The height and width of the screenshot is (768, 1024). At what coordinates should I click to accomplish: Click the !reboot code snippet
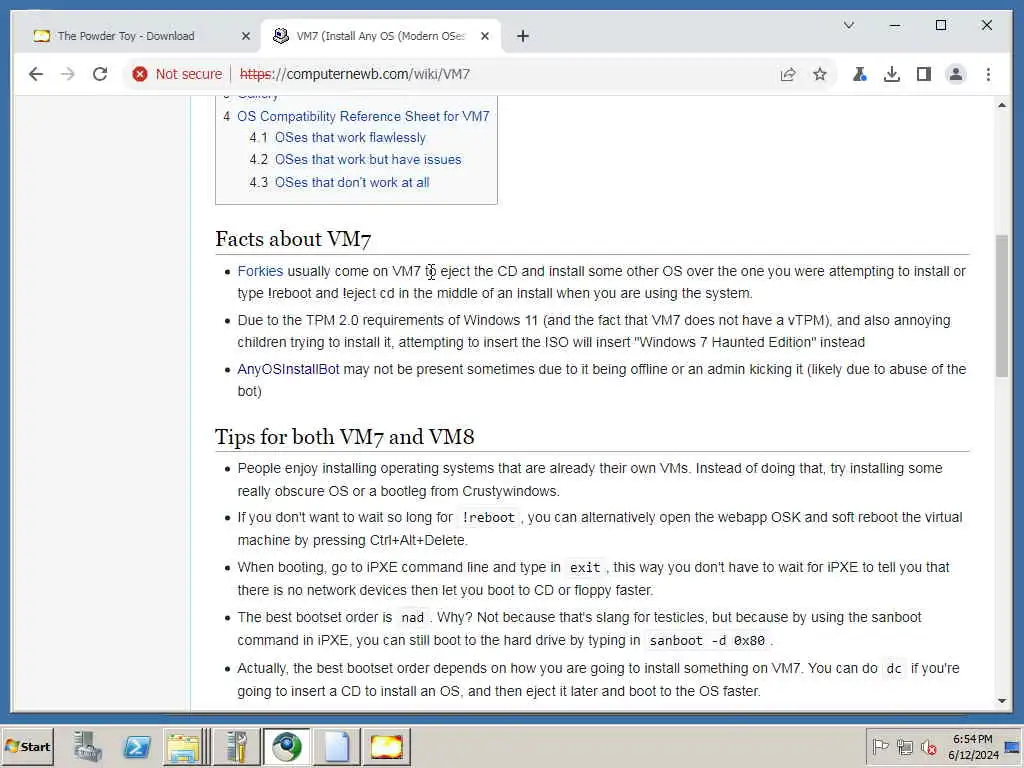tap(488, 518)
